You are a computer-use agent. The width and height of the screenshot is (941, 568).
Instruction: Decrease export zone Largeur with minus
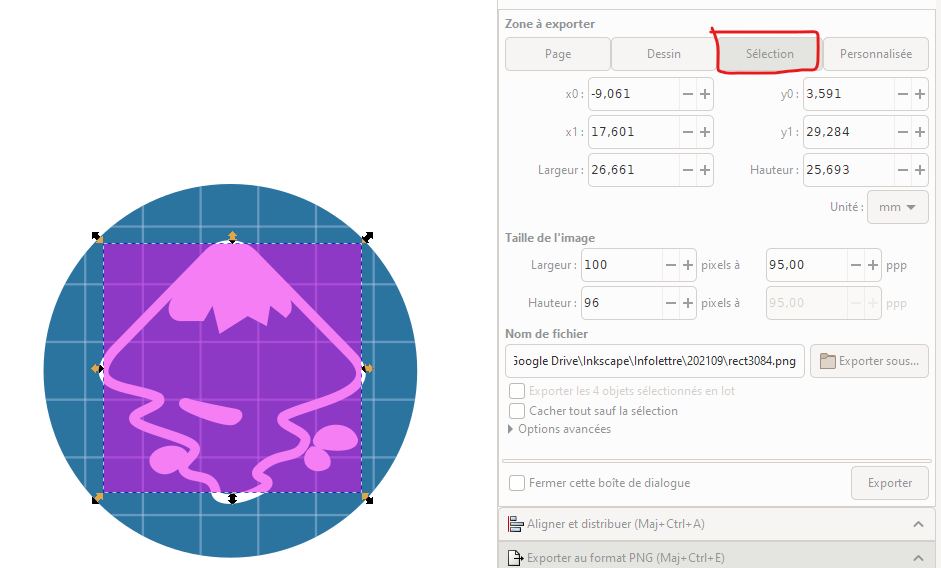point(688,170)
